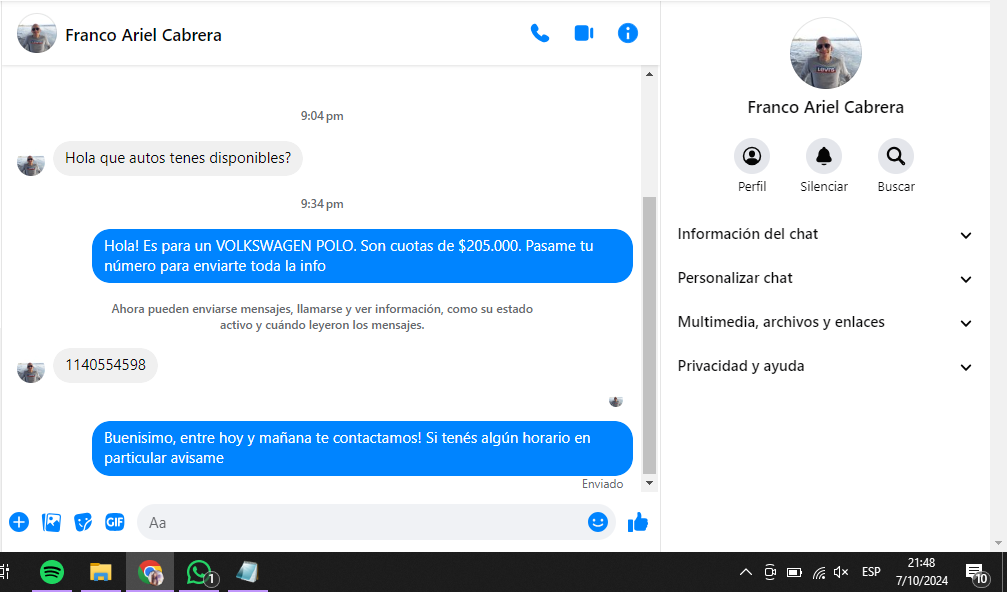Toggle the conversation info panel icon
1007x592 pixels.
(x=628, y=33)
